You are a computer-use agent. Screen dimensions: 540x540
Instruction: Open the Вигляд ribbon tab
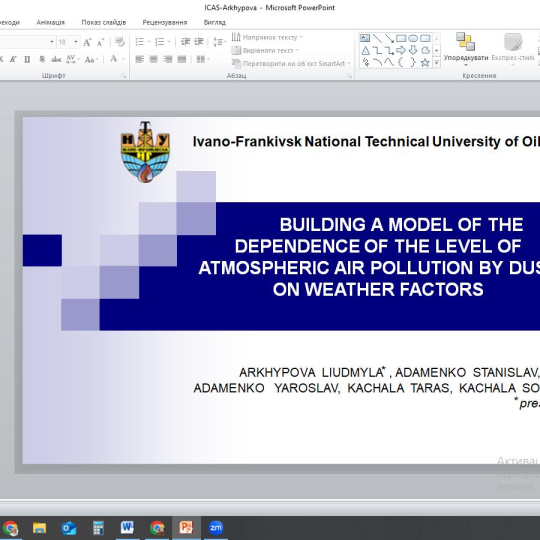point(215,22)
